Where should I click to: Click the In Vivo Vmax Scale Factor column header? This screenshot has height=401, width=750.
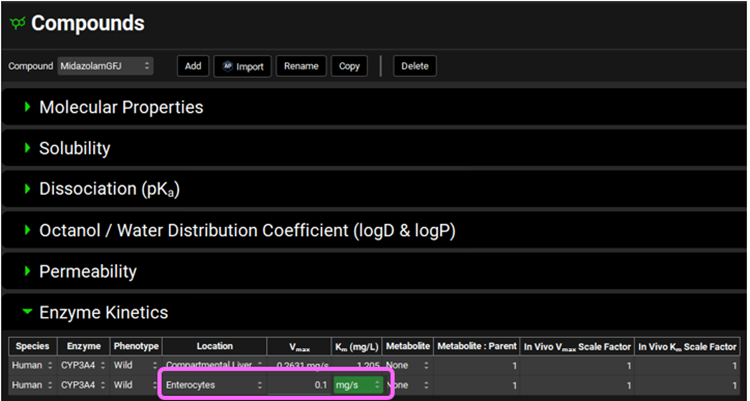click(577, 346)
